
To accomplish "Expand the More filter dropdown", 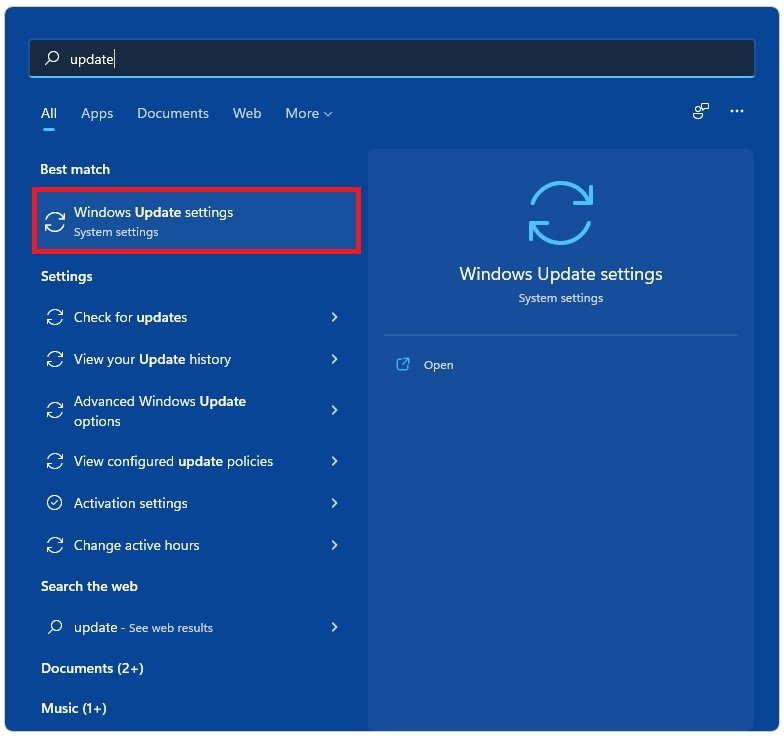I will point(308,114).
